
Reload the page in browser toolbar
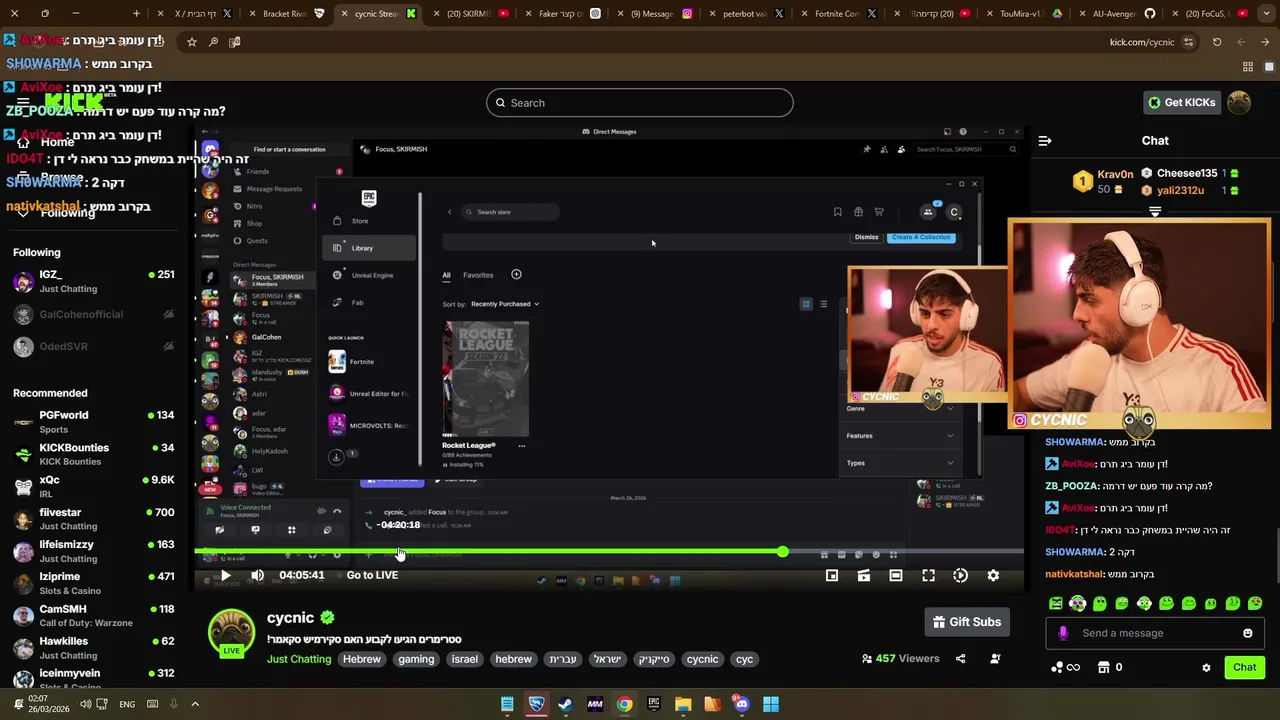pyautogui.click(x=1217, y=42)
